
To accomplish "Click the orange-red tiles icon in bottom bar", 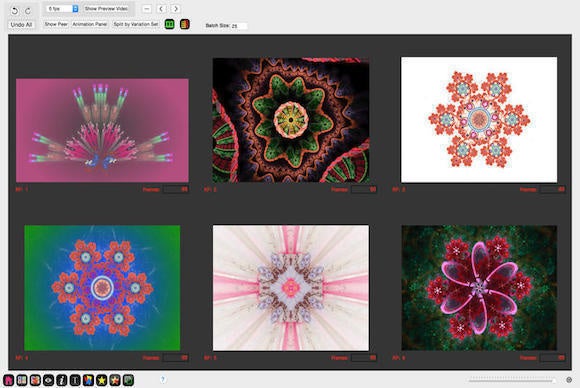I will pyautogui.click(x=35, y=380).
